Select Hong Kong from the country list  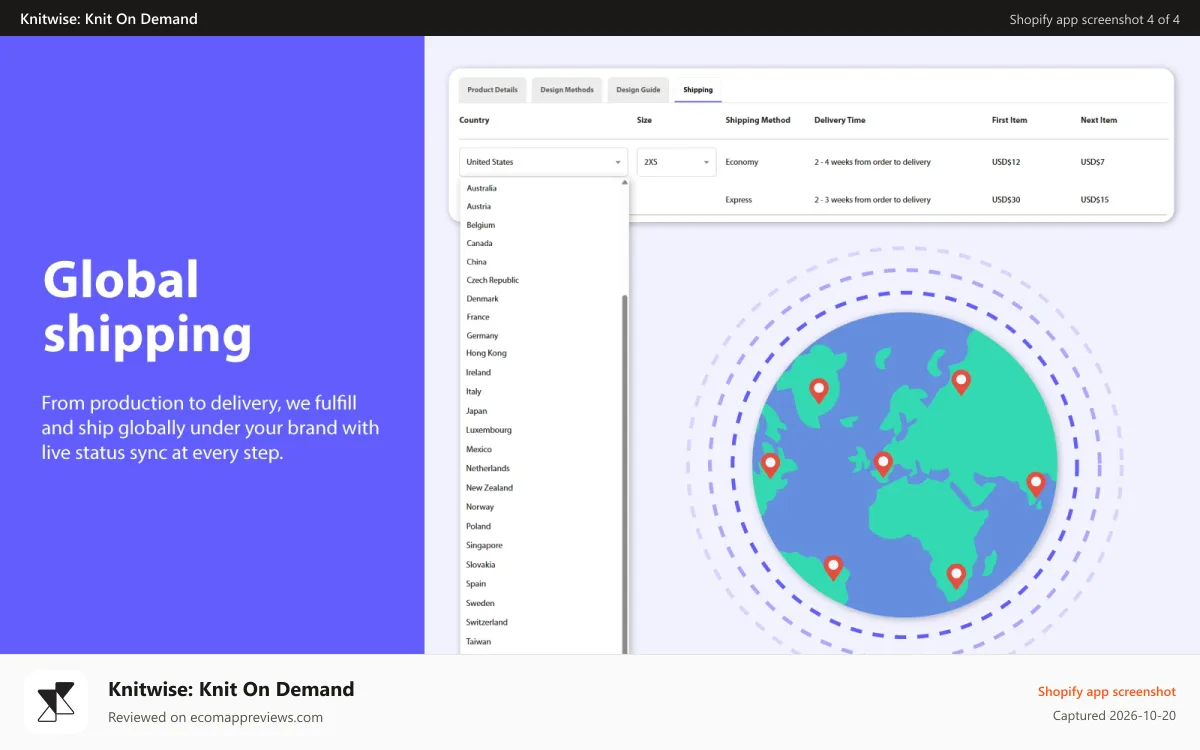point(486,353)
